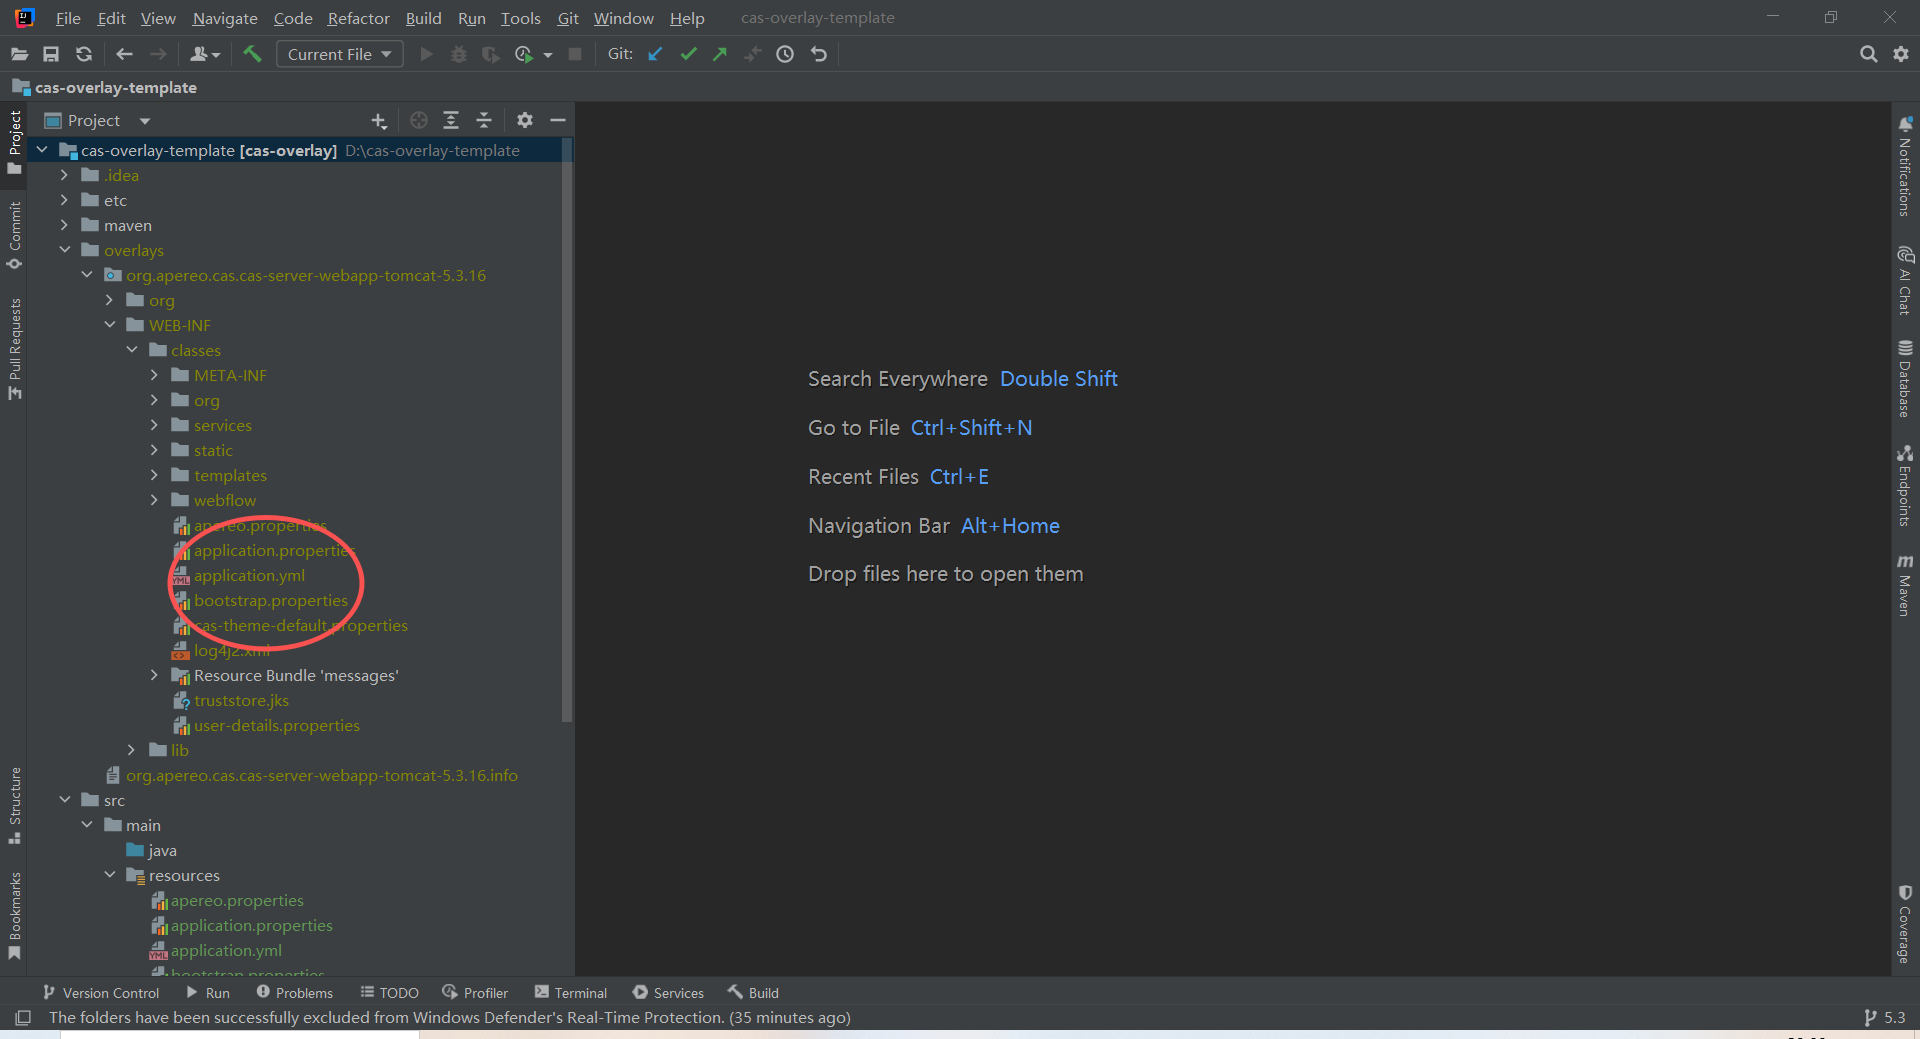Collapse the overlays folder
This screenshot has height=1039, width=1920.
tap(64, 250)
